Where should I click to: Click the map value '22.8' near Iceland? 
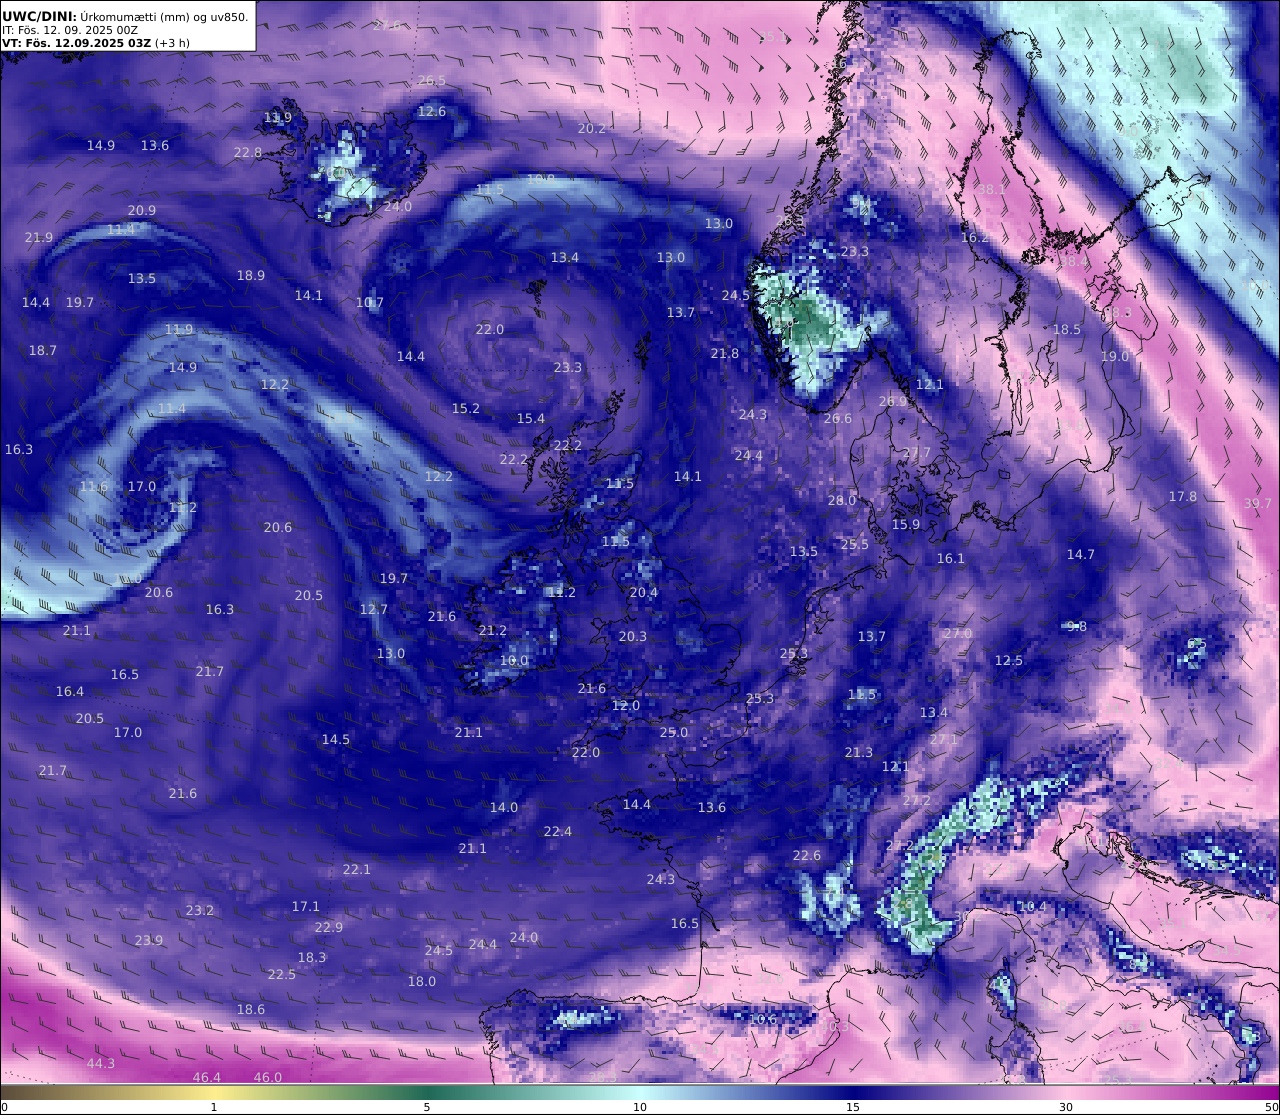click(248, 152)
